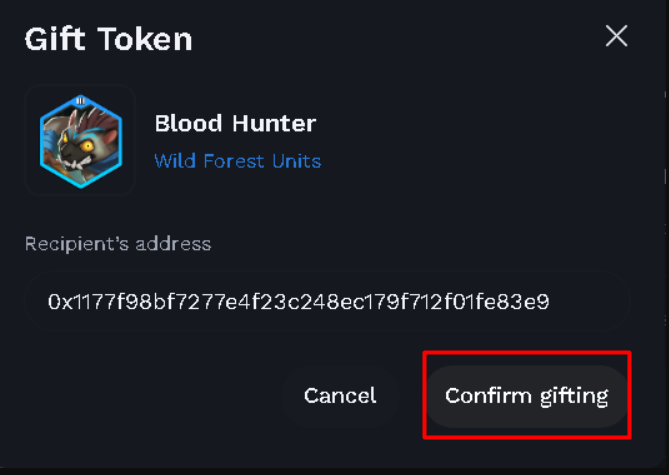Focus the recipient's address input field
669x475 pixels.
click(327, 302)
